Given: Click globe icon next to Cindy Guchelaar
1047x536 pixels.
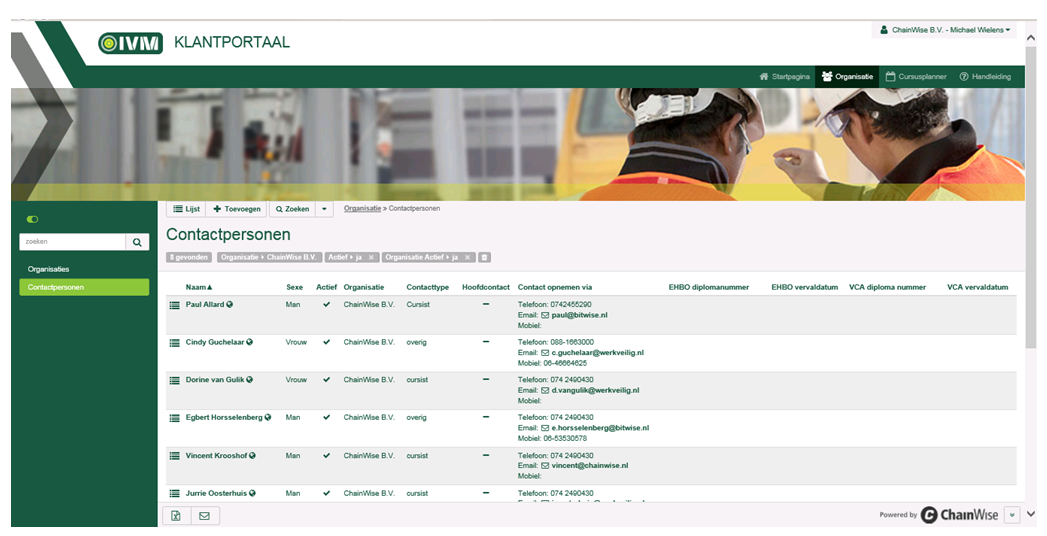Looking at the screenshot, I should click(x=250, y=342).
